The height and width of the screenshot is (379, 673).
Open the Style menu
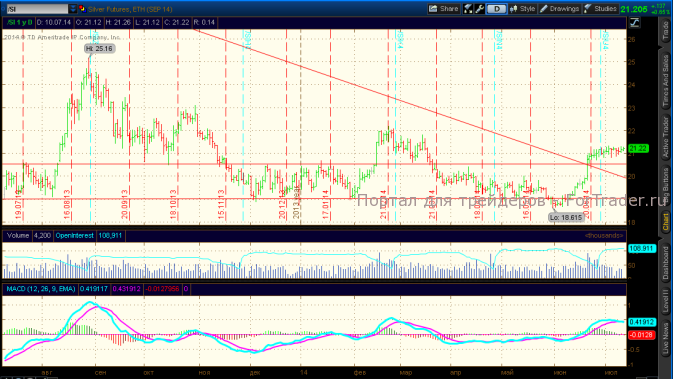tap(522, 9)
